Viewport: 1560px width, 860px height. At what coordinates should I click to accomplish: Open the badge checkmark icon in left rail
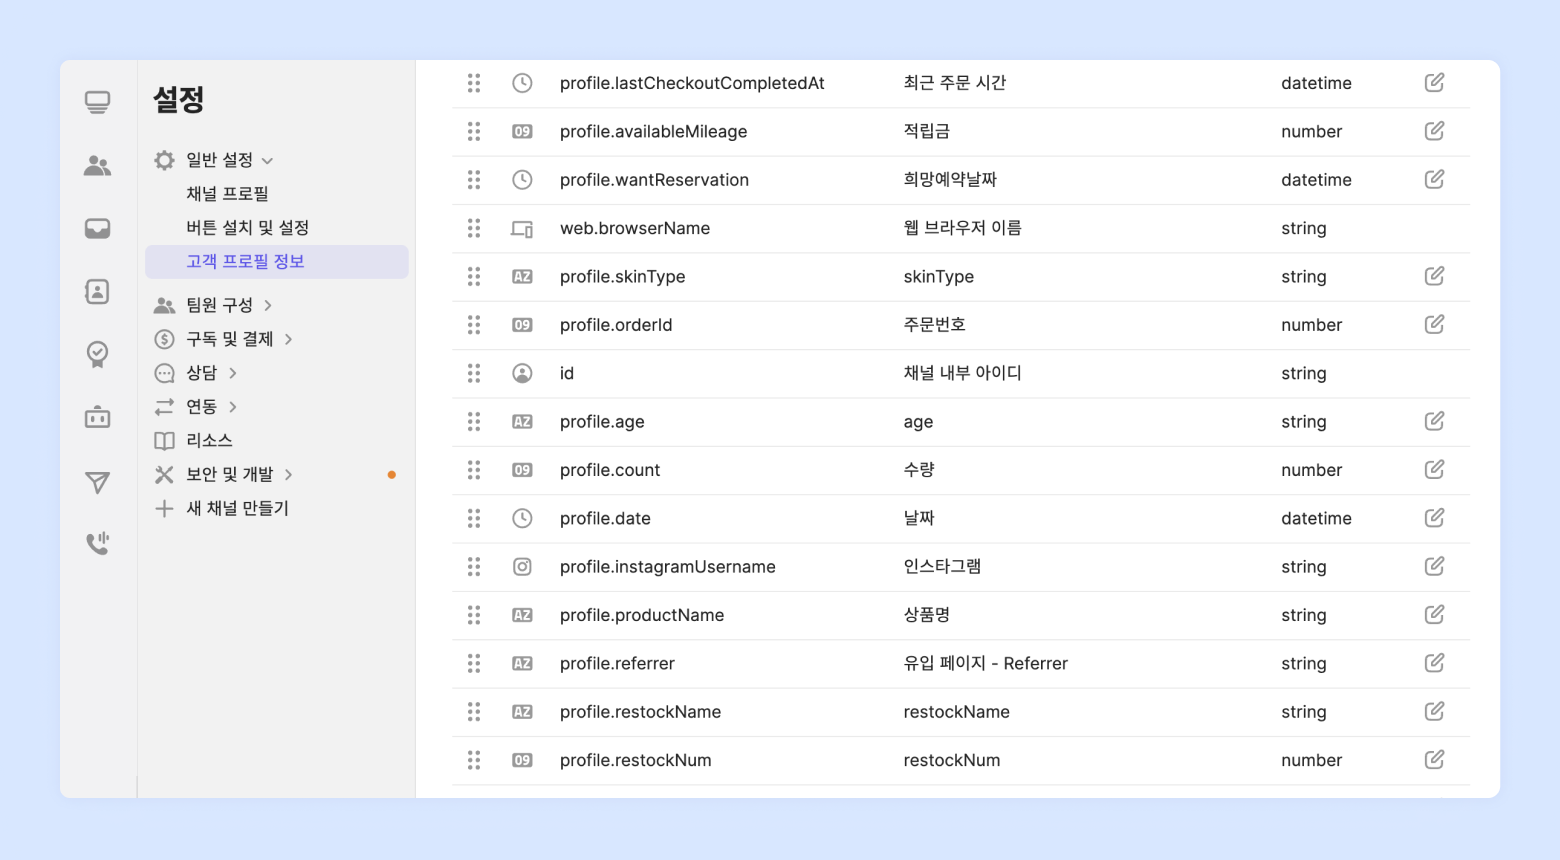pos(97,354)
